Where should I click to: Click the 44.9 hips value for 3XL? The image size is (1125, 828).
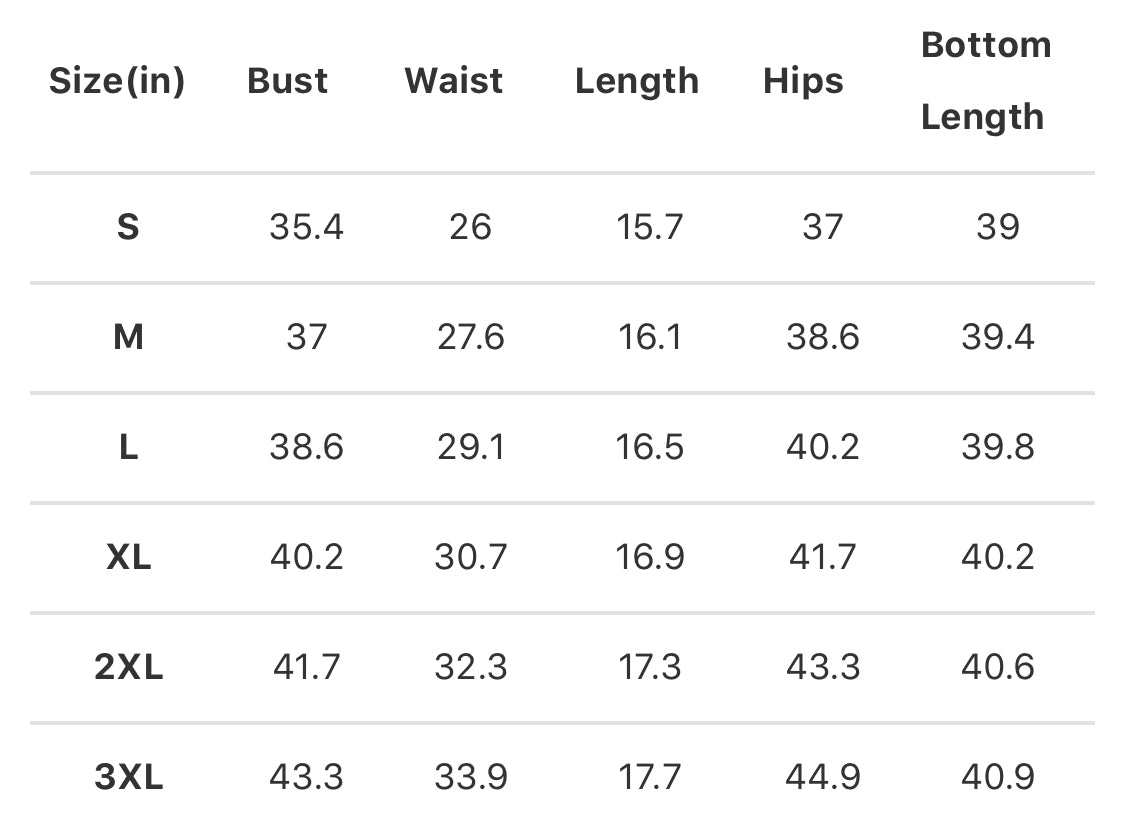click(x=822, y=777)
